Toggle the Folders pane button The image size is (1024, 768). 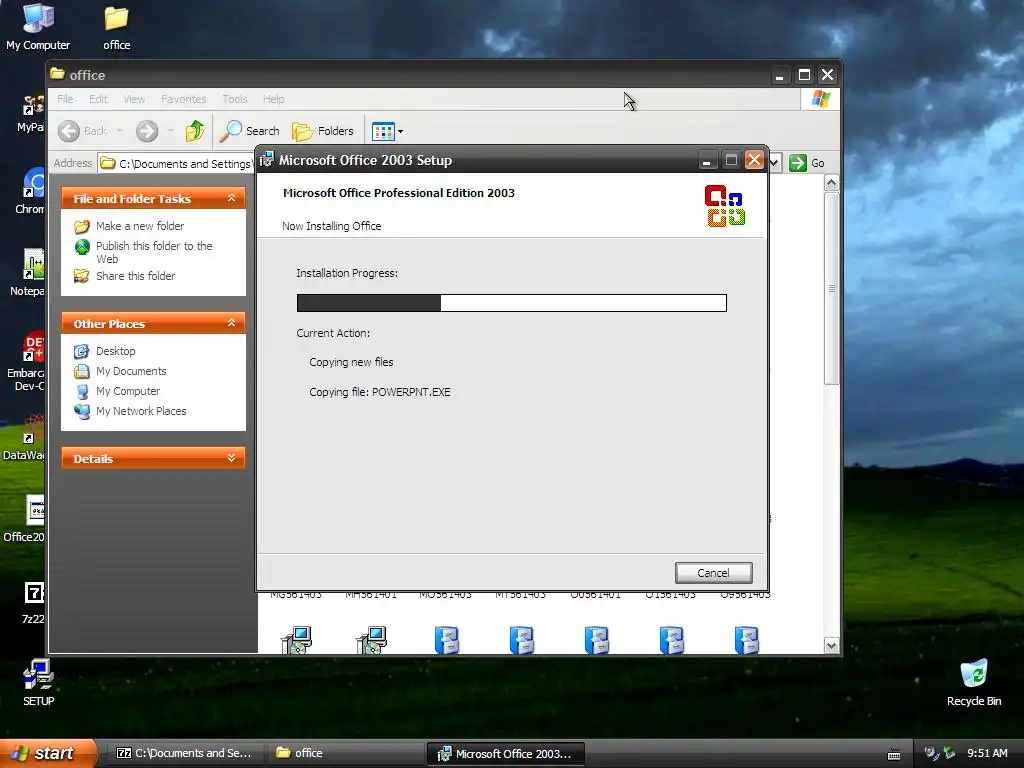tap(323, 131)
